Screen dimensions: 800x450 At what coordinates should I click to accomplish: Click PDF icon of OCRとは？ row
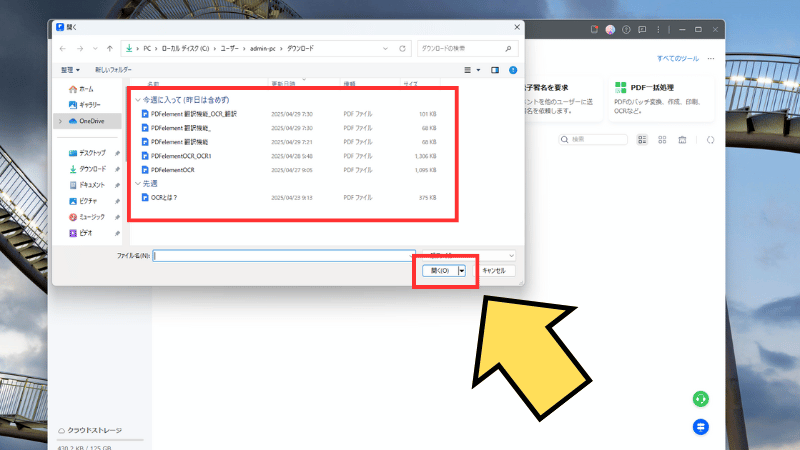point(145,197)
